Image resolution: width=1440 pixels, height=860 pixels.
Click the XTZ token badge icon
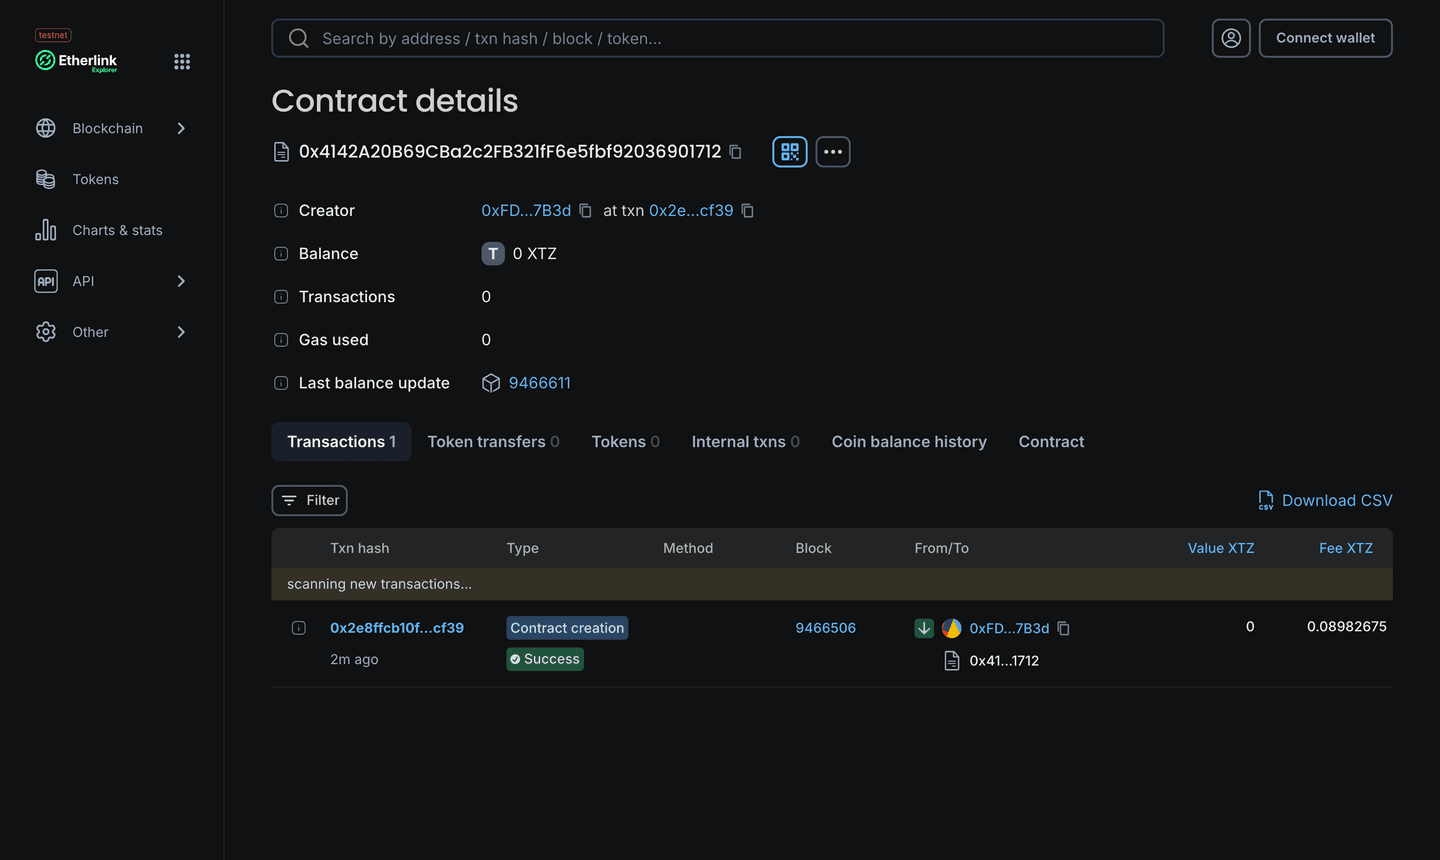pyautogui.click(x=493, y=254)
